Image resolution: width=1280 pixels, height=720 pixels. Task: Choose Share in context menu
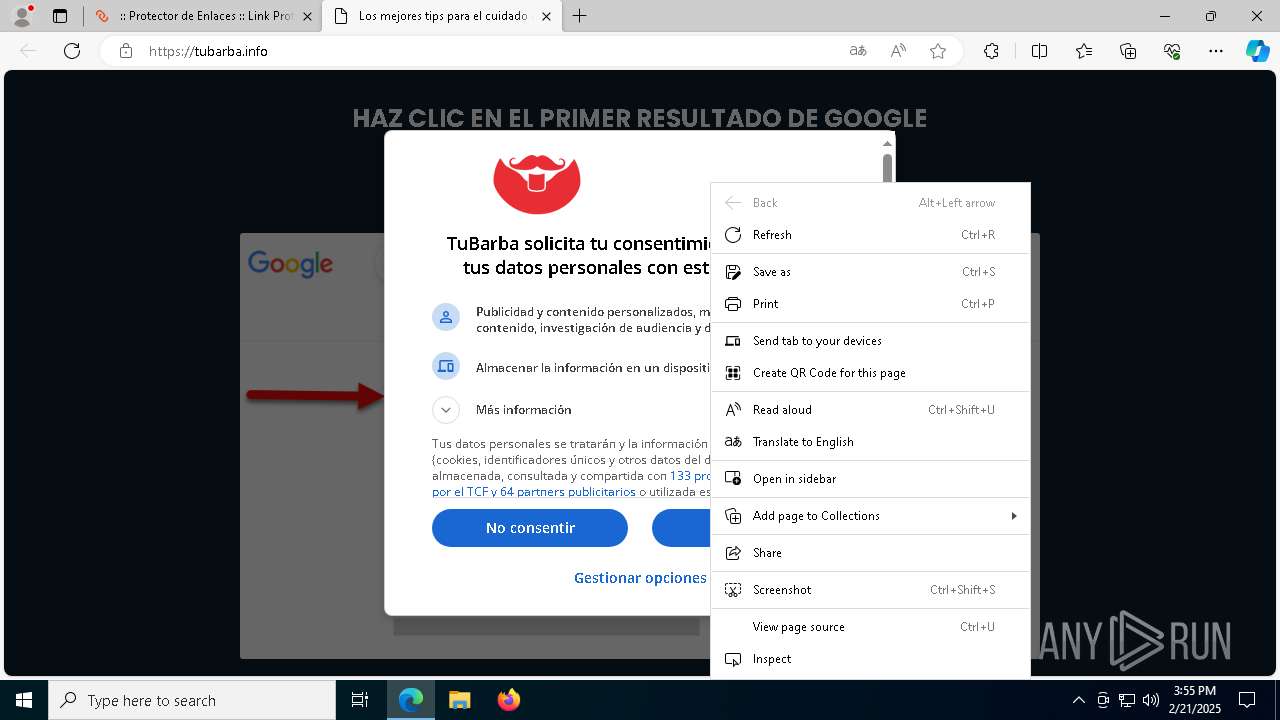pyautogui.click(x=870, y=553)
